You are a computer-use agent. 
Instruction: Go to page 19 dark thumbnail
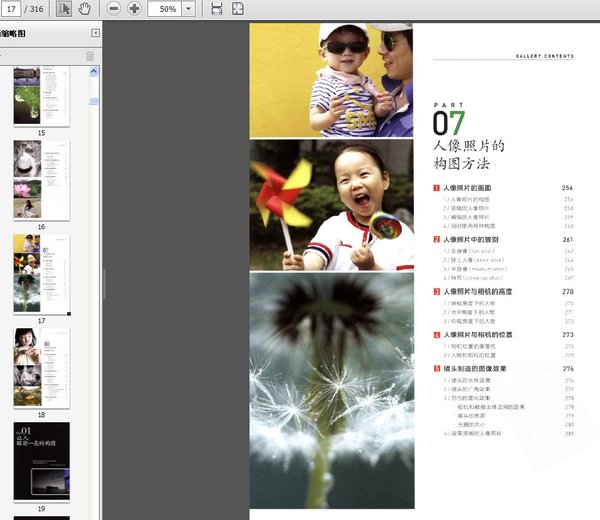pyautogui.click(x=41, y=460)
